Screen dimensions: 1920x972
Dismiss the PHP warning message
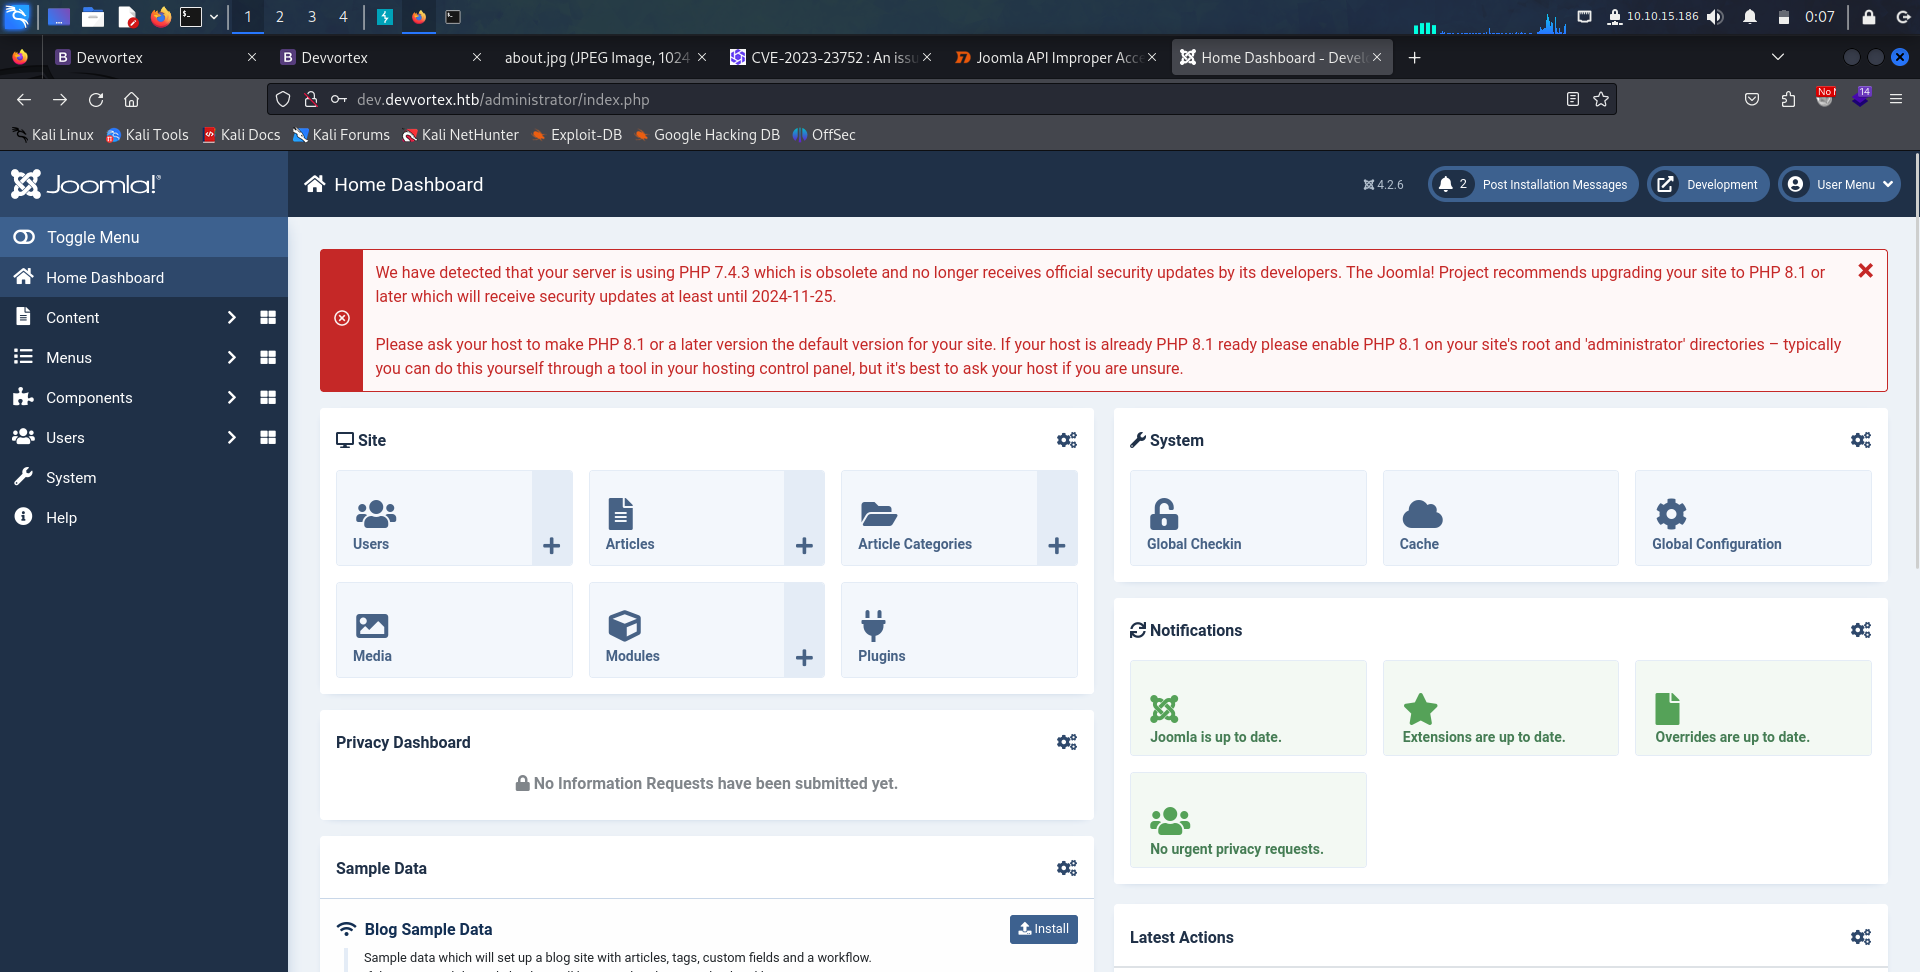(1865, 270)
